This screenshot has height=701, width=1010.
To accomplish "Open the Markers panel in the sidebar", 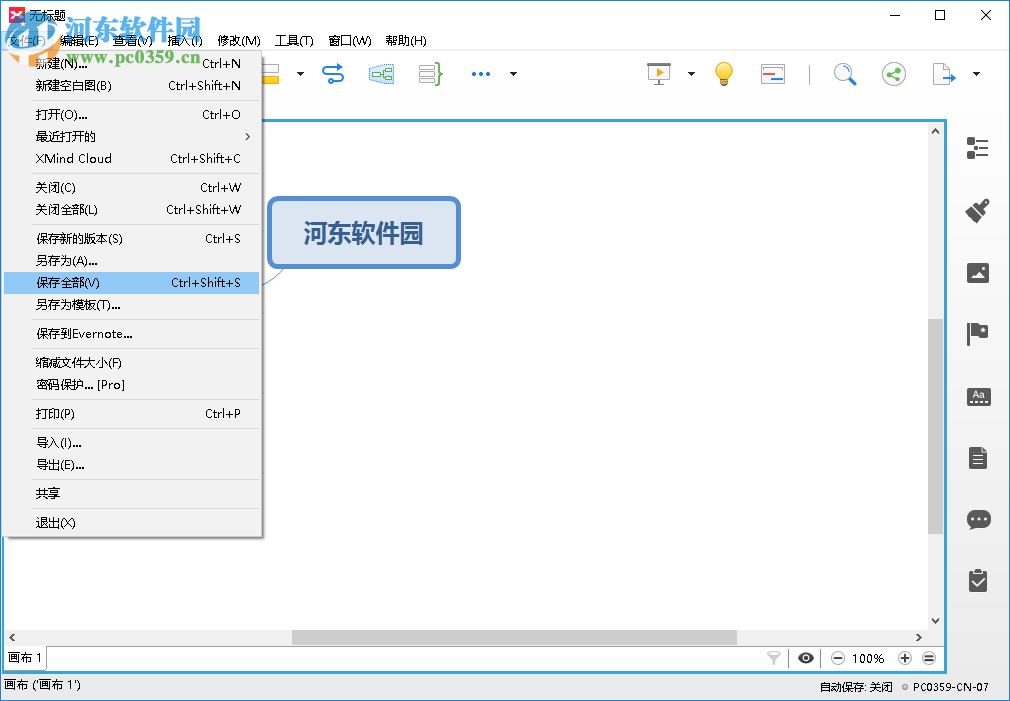I will point(978,334).
